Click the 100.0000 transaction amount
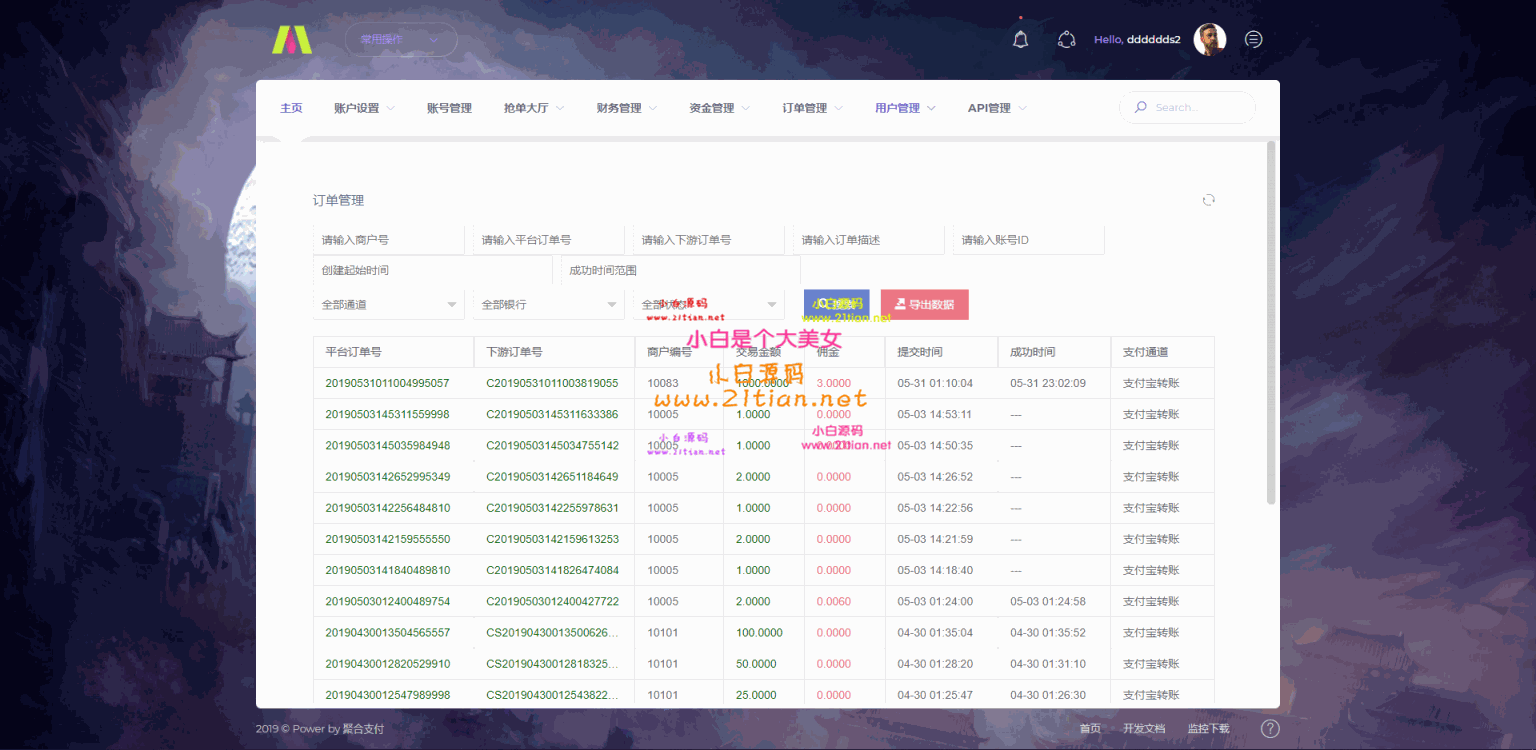This screenshot has width=1536, height=750. (759, 633)
